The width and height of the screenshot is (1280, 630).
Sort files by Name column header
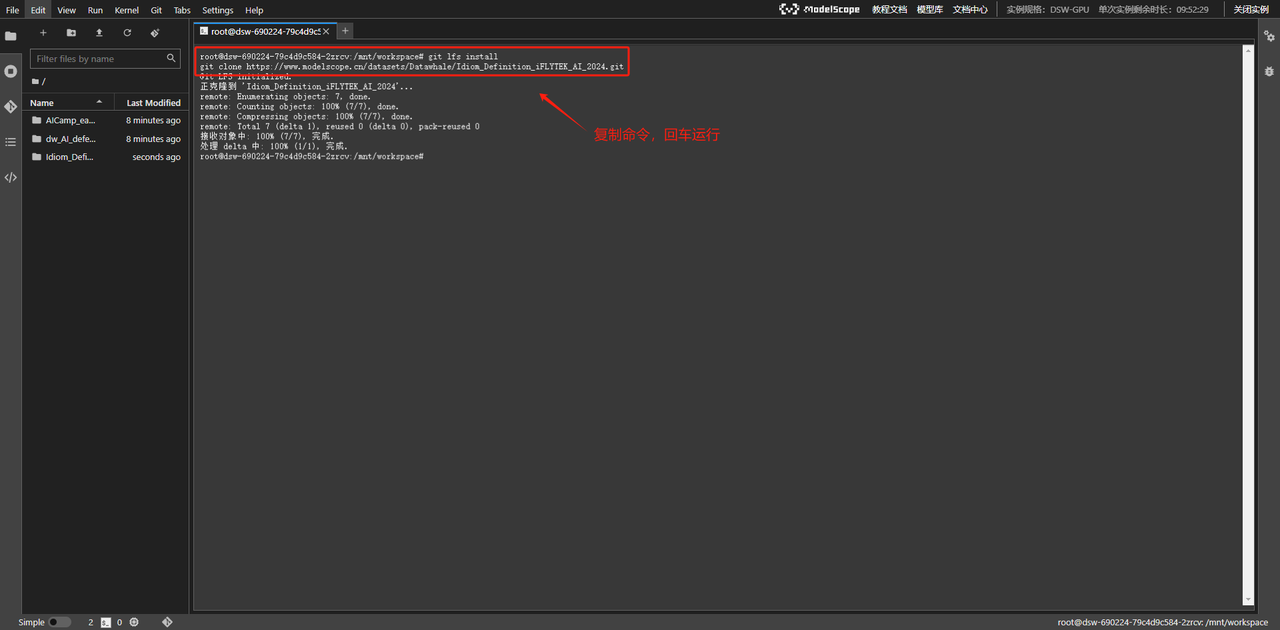click(42, 103)
